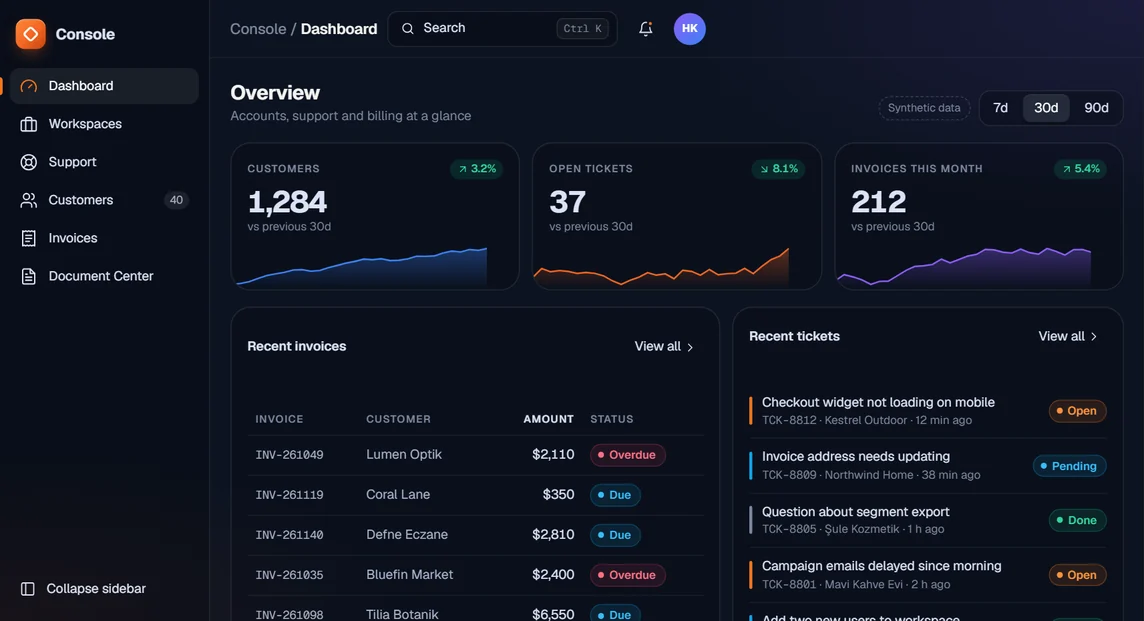This screenshot has height=621, width=1144.
Task: Open the HK user avatar menu
Action: [689, 28]
